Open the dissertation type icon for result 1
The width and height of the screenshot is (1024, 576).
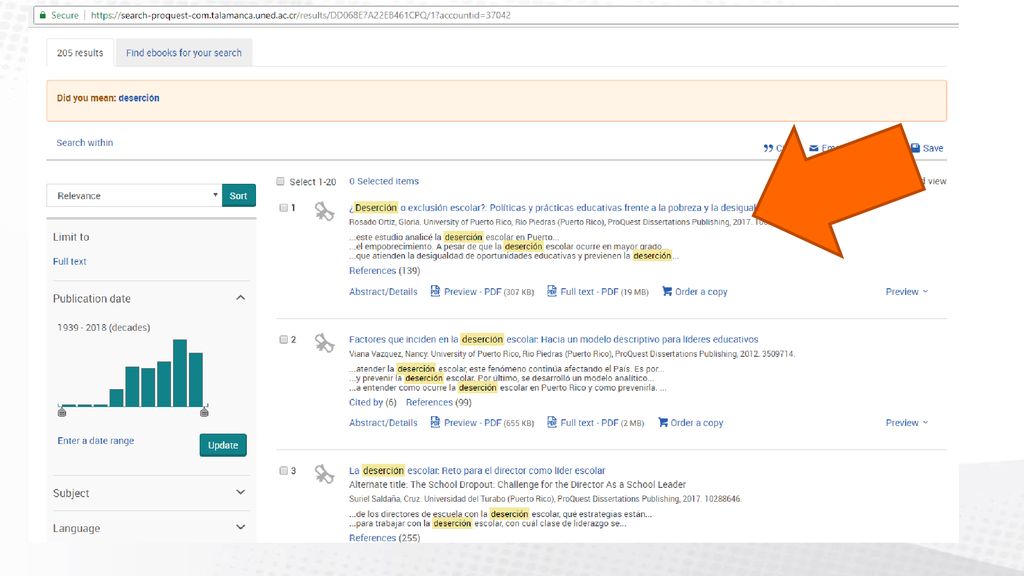[324, 212]
